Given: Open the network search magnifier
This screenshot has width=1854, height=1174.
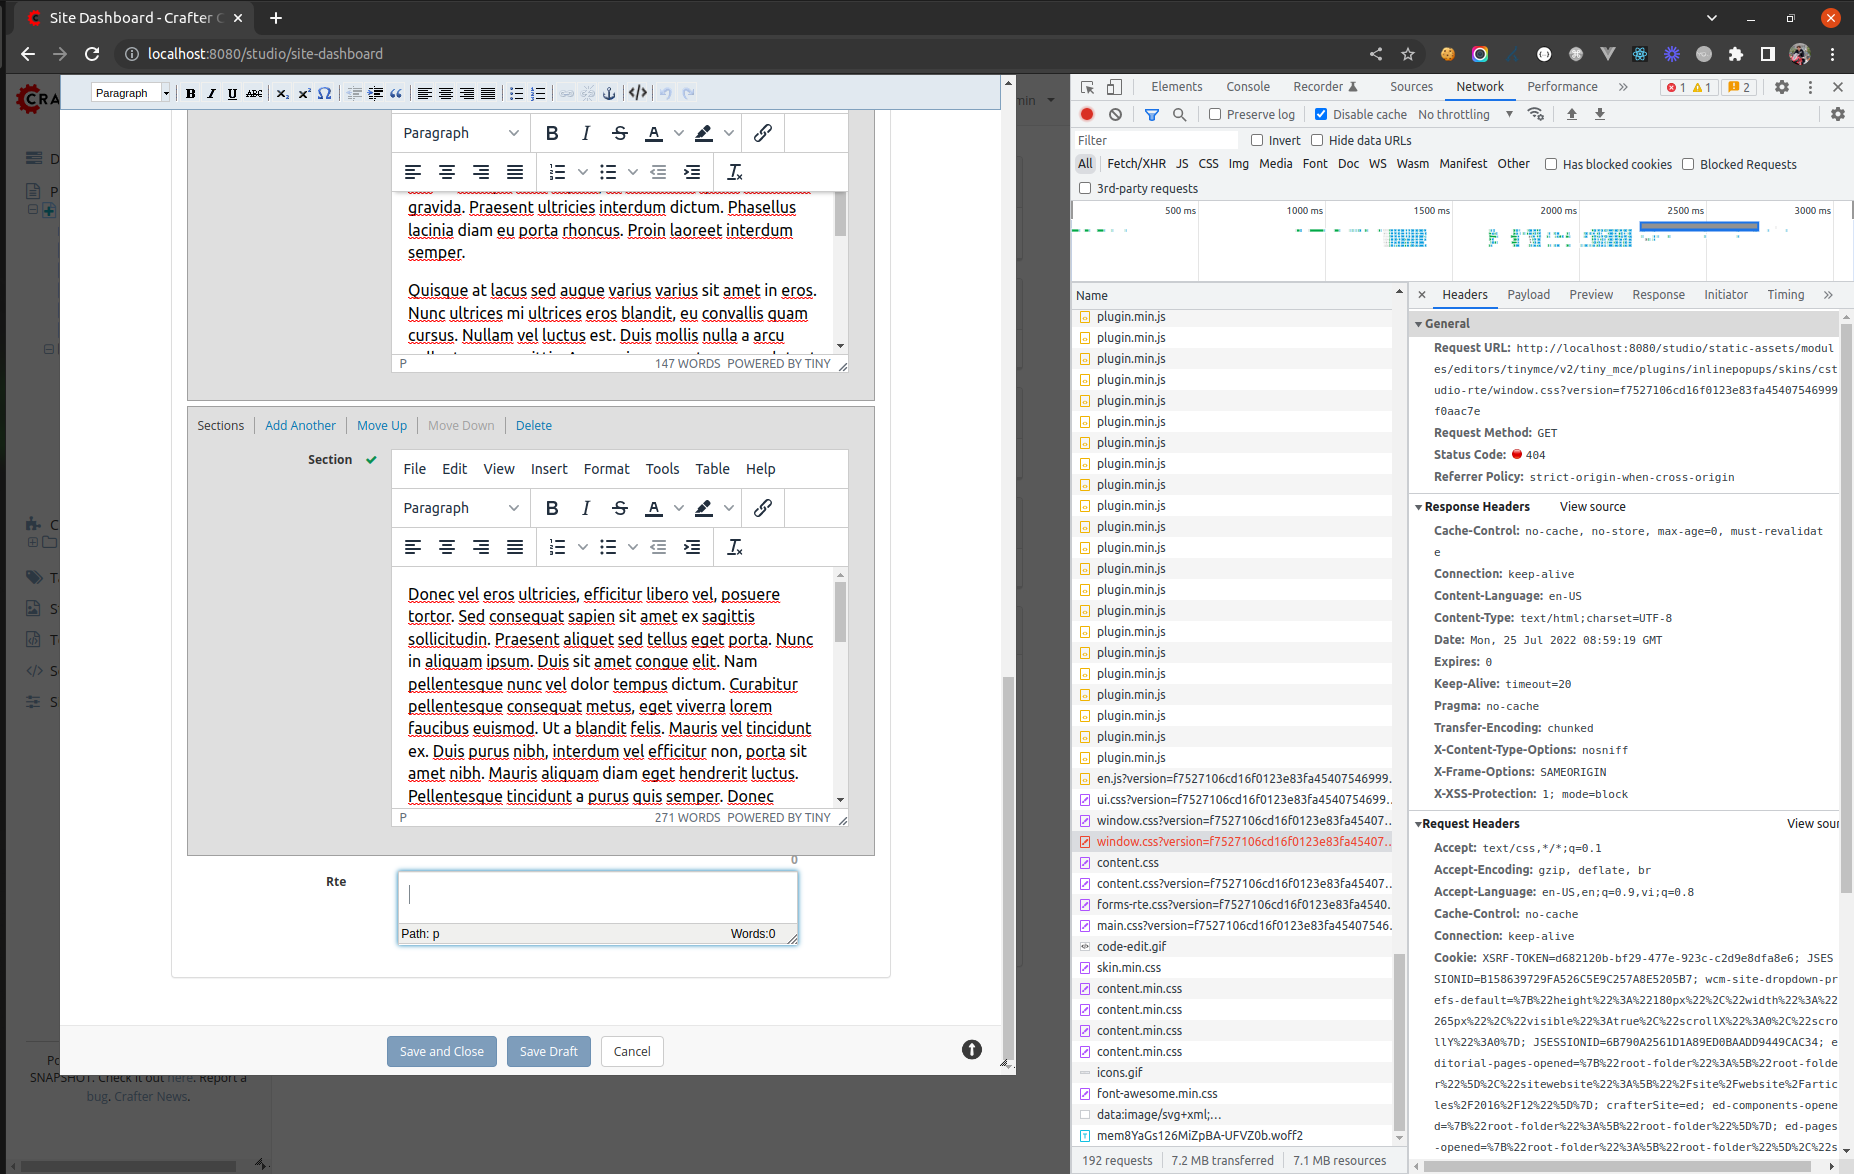Looking at the screenshot, I should click(1180, 114).
